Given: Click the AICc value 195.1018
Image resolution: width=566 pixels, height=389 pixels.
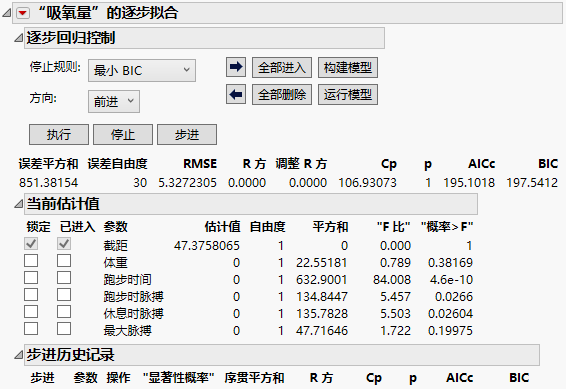Looking at the screenshot, I should pyautogui.click(x=469, y=183).
